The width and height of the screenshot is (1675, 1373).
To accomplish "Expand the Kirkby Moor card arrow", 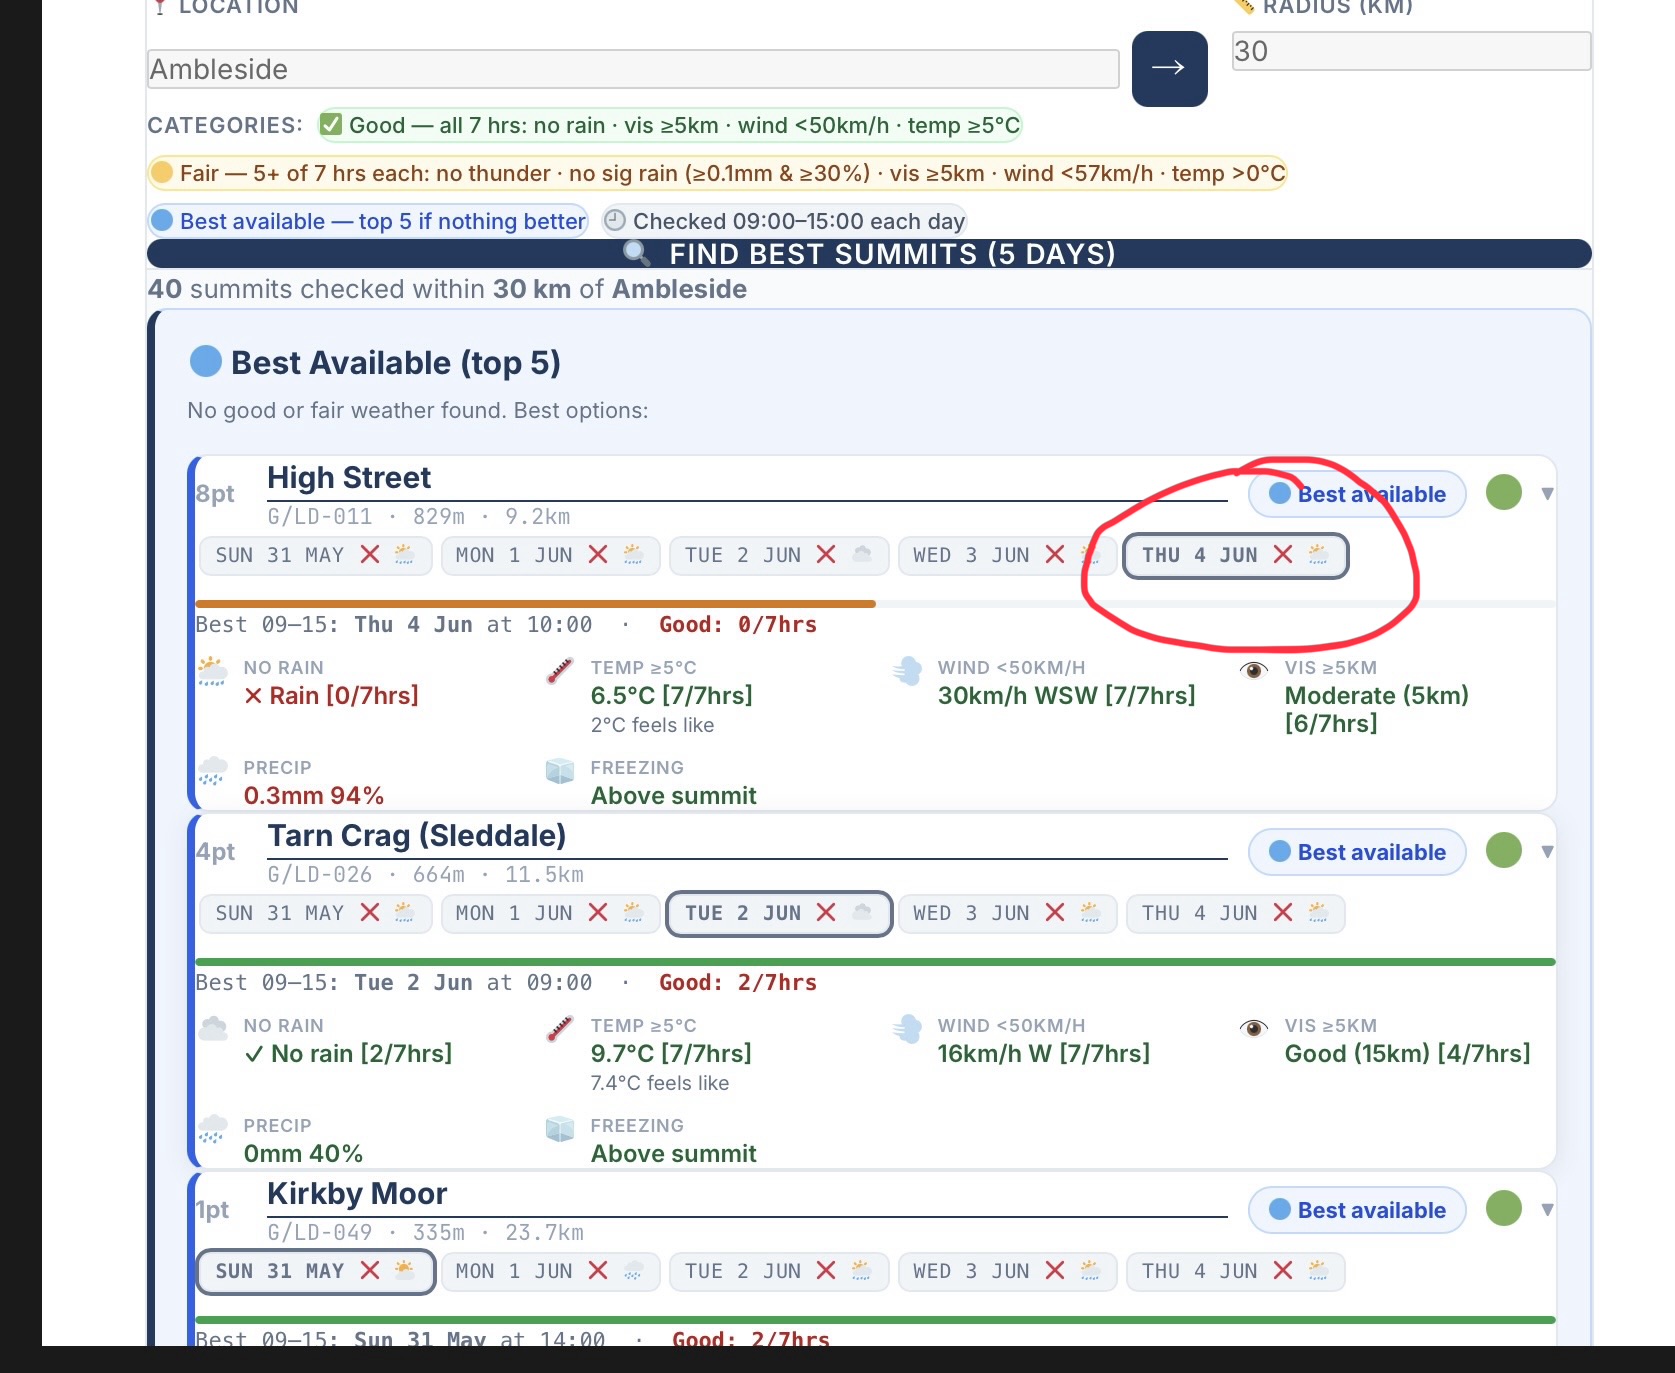I will point(1547,1210).
